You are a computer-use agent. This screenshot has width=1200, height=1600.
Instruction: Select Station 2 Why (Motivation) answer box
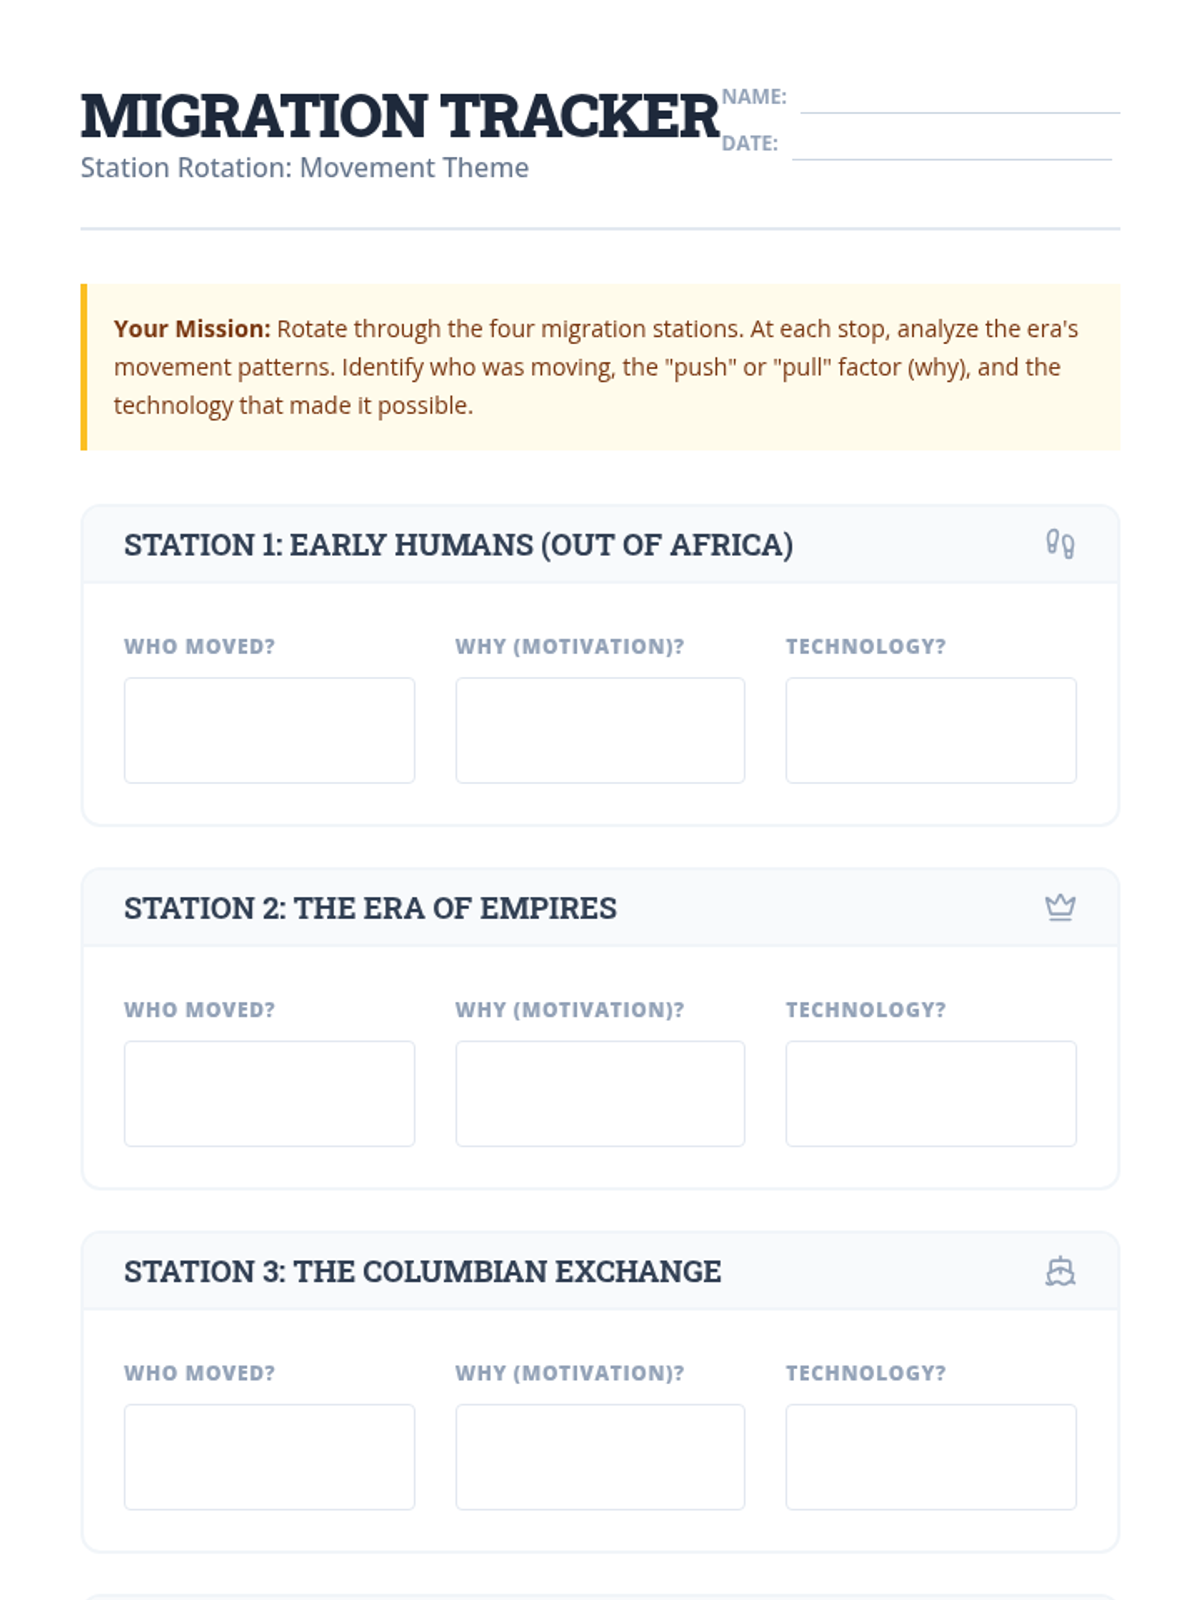pos(600,1093)
